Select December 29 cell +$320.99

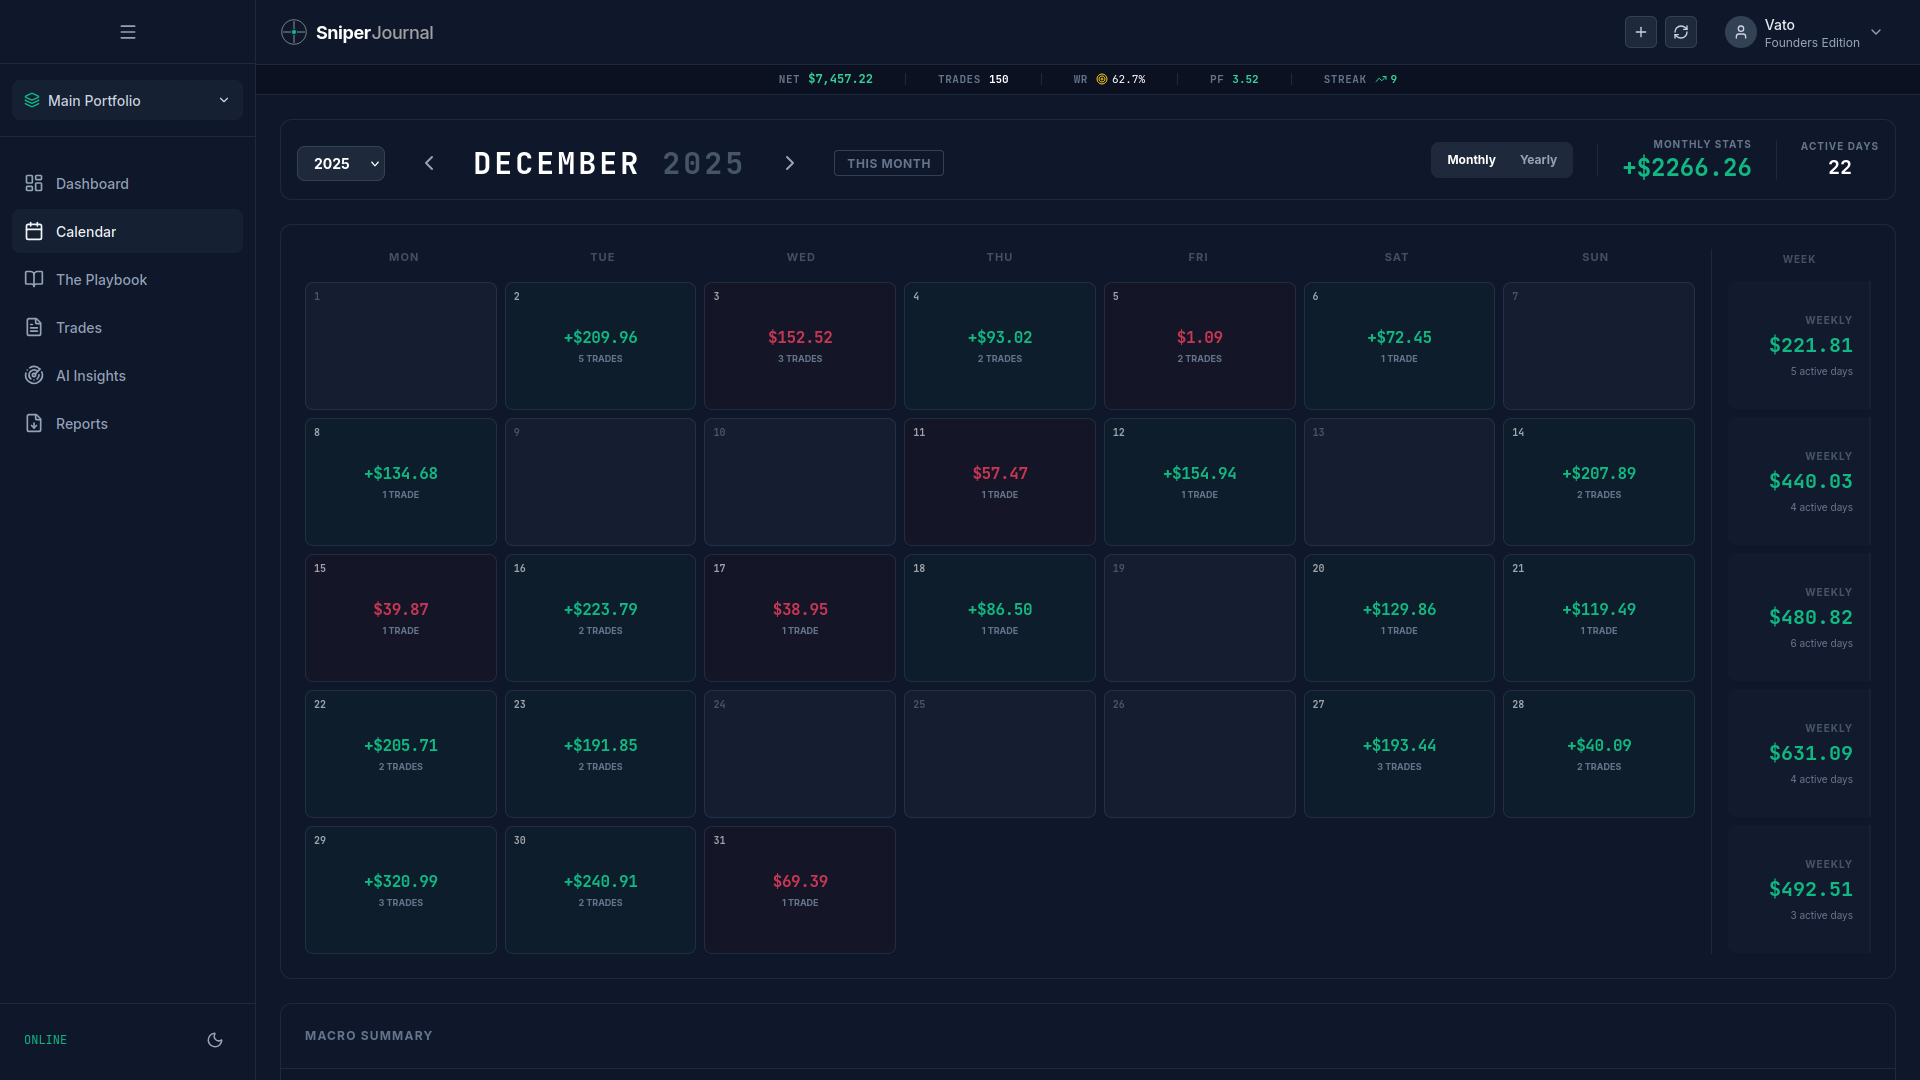(401, 890)
